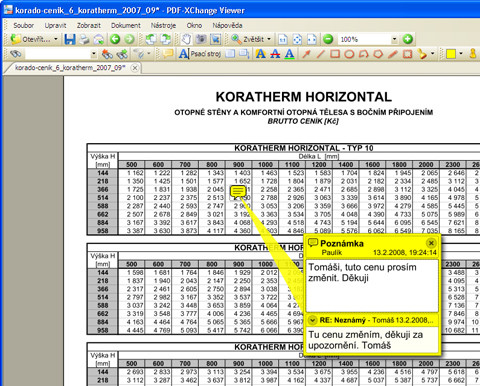The width and height of the screenshot is (480, 386).
Task: Select the highlight text tool icon
Action: [261, 53]
